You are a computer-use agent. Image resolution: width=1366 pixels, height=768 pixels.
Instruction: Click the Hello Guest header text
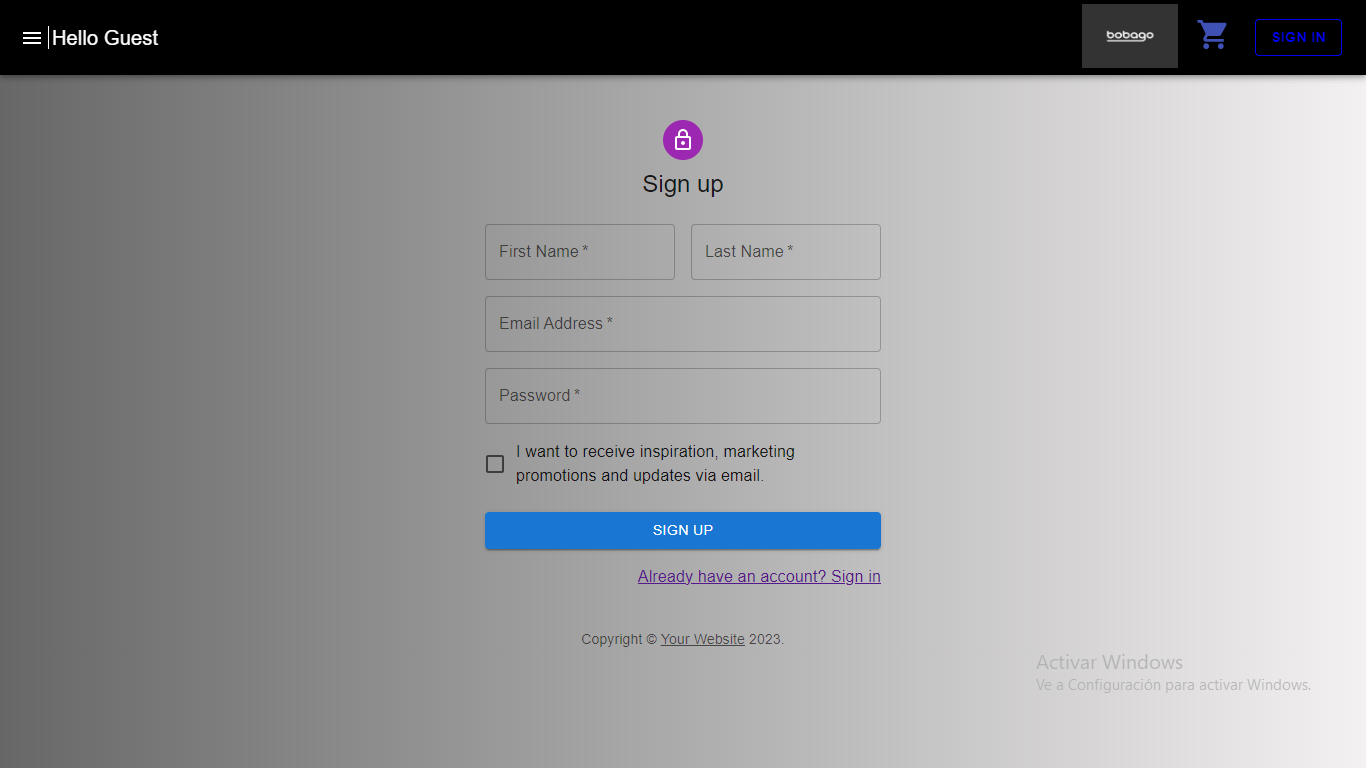105,37
